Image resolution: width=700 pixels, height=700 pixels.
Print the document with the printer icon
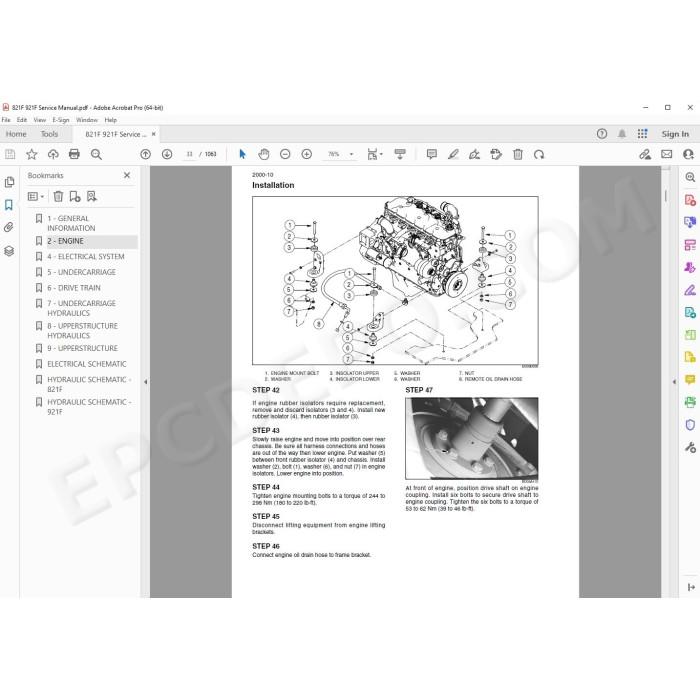74,154
